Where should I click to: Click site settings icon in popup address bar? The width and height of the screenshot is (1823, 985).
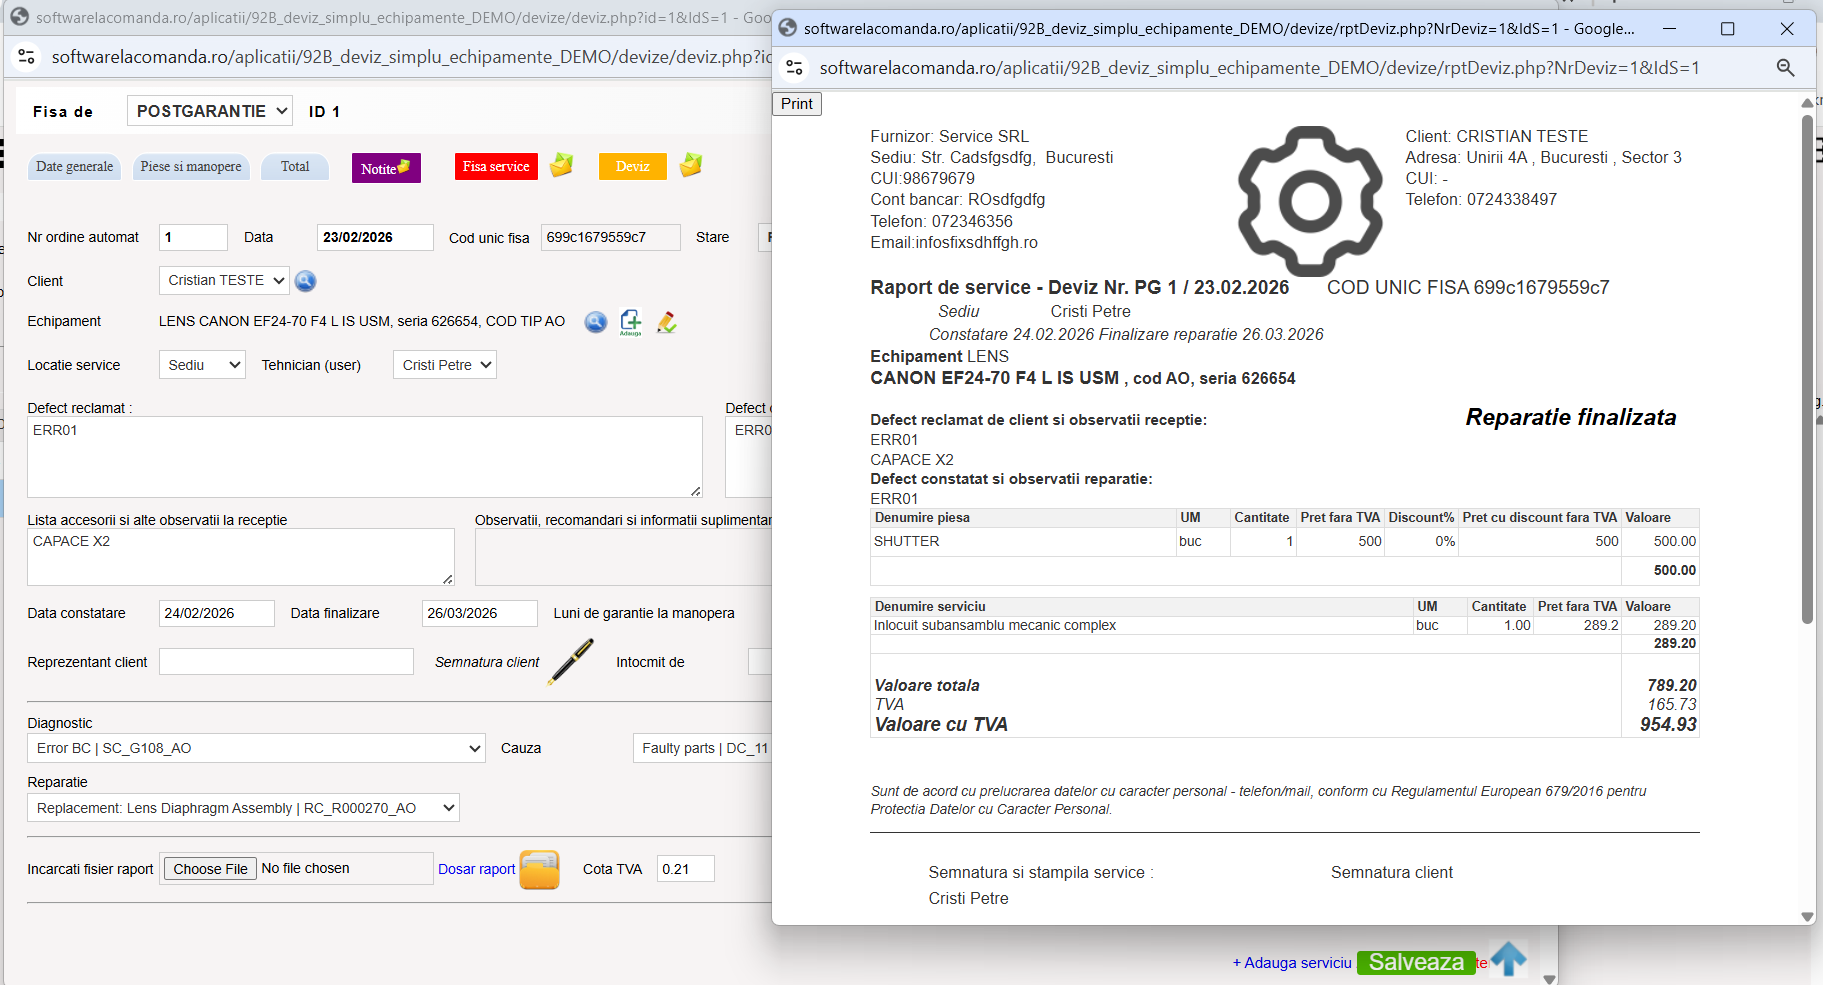795,68
